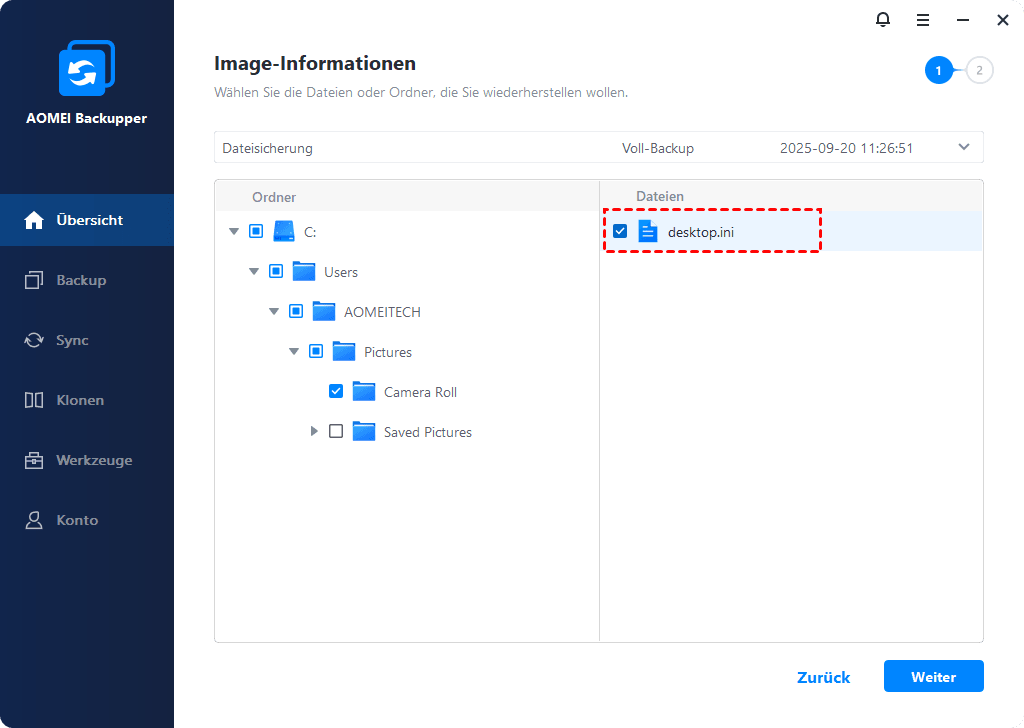Click the Werkzeuge toolbox icon
This screenshot has height=728, width=1024.
[34, 460]
